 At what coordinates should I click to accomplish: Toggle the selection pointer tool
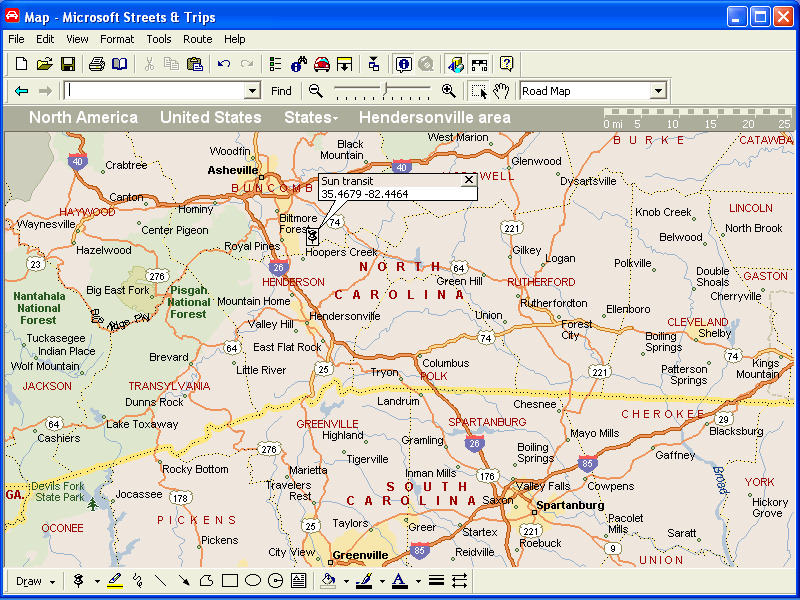479,91
